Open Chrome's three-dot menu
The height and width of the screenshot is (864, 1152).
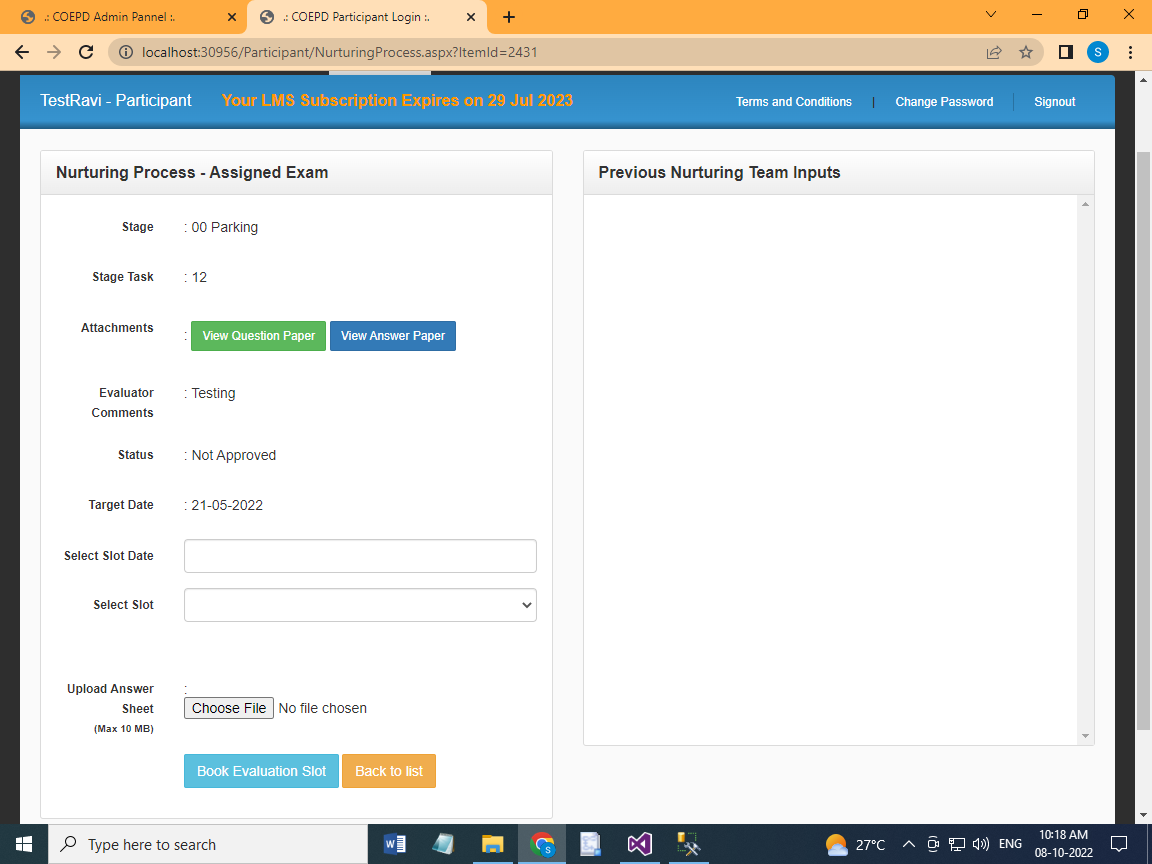(1131, 52)
